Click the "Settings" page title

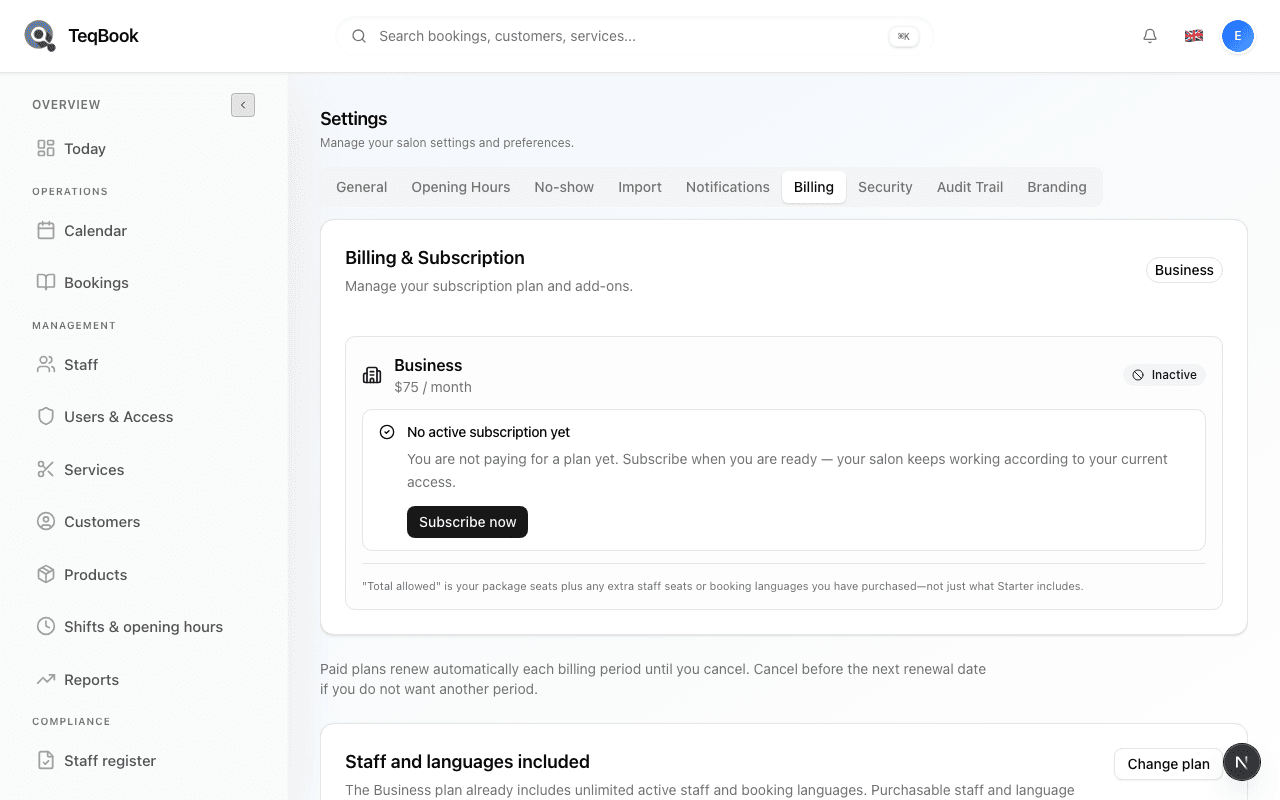click(x=353, y=119)
